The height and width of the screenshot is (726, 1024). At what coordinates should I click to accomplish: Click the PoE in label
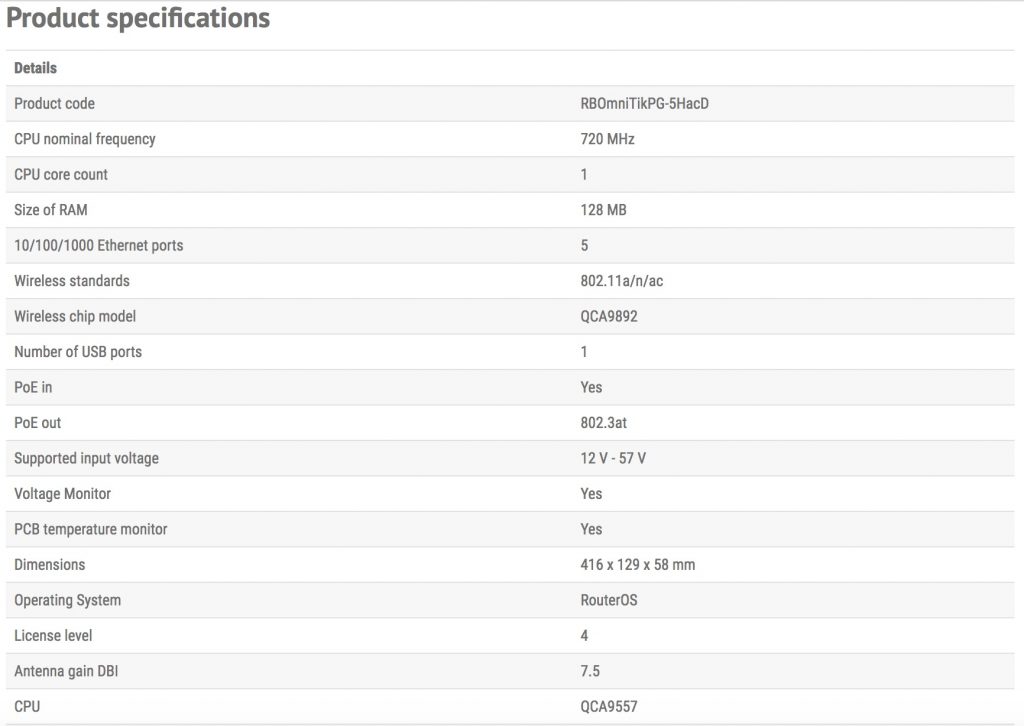tap(33, 388)
